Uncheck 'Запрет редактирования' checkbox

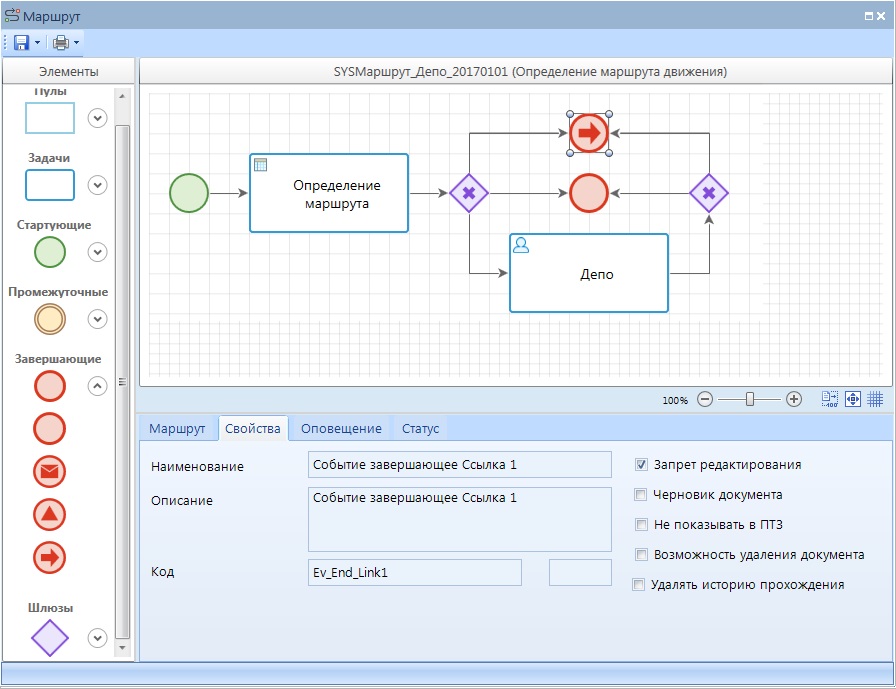click(641, 465)
